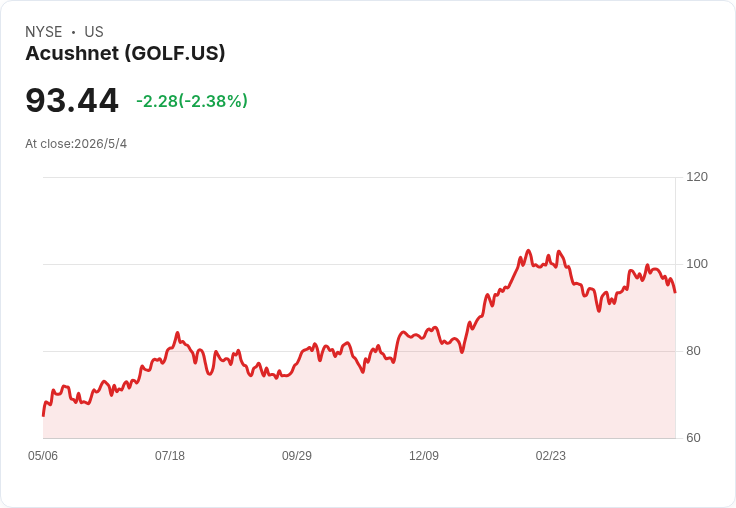Click the price peak above the 07/18 label
Screen dimensions: 736x508
[x=177, y=333]
